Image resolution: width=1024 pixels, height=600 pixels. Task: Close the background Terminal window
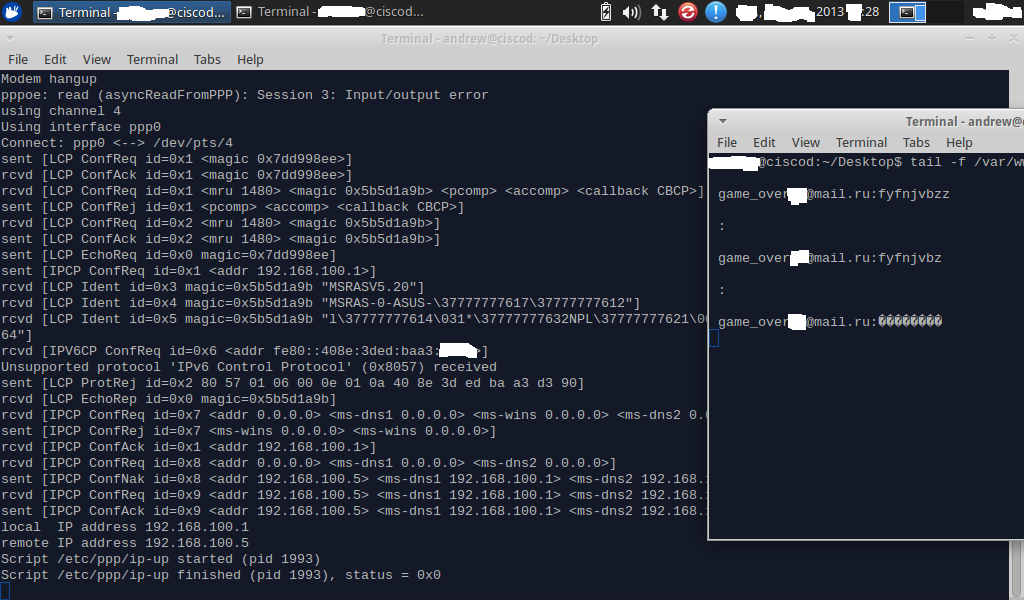click(1014, 39)
